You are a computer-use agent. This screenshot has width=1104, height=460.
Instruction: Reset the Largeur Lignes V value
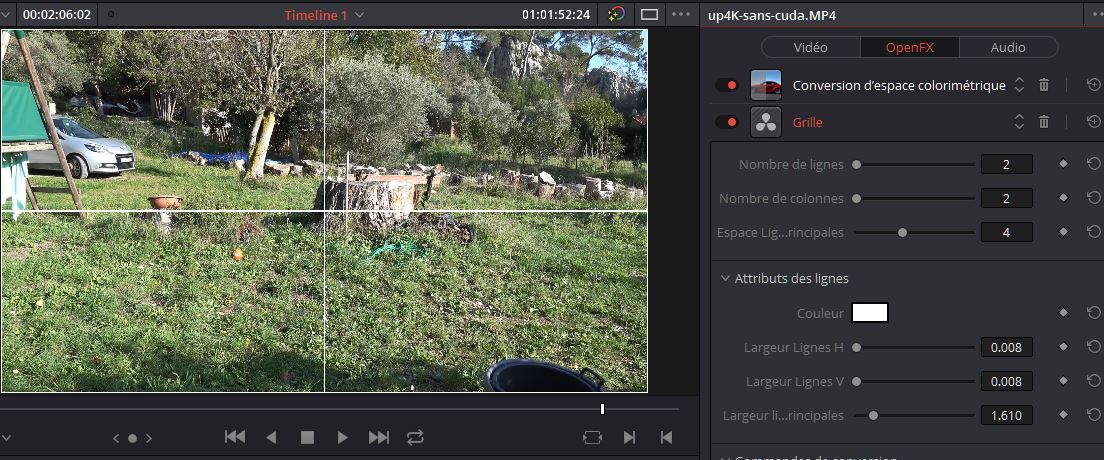pos(1093,381)
